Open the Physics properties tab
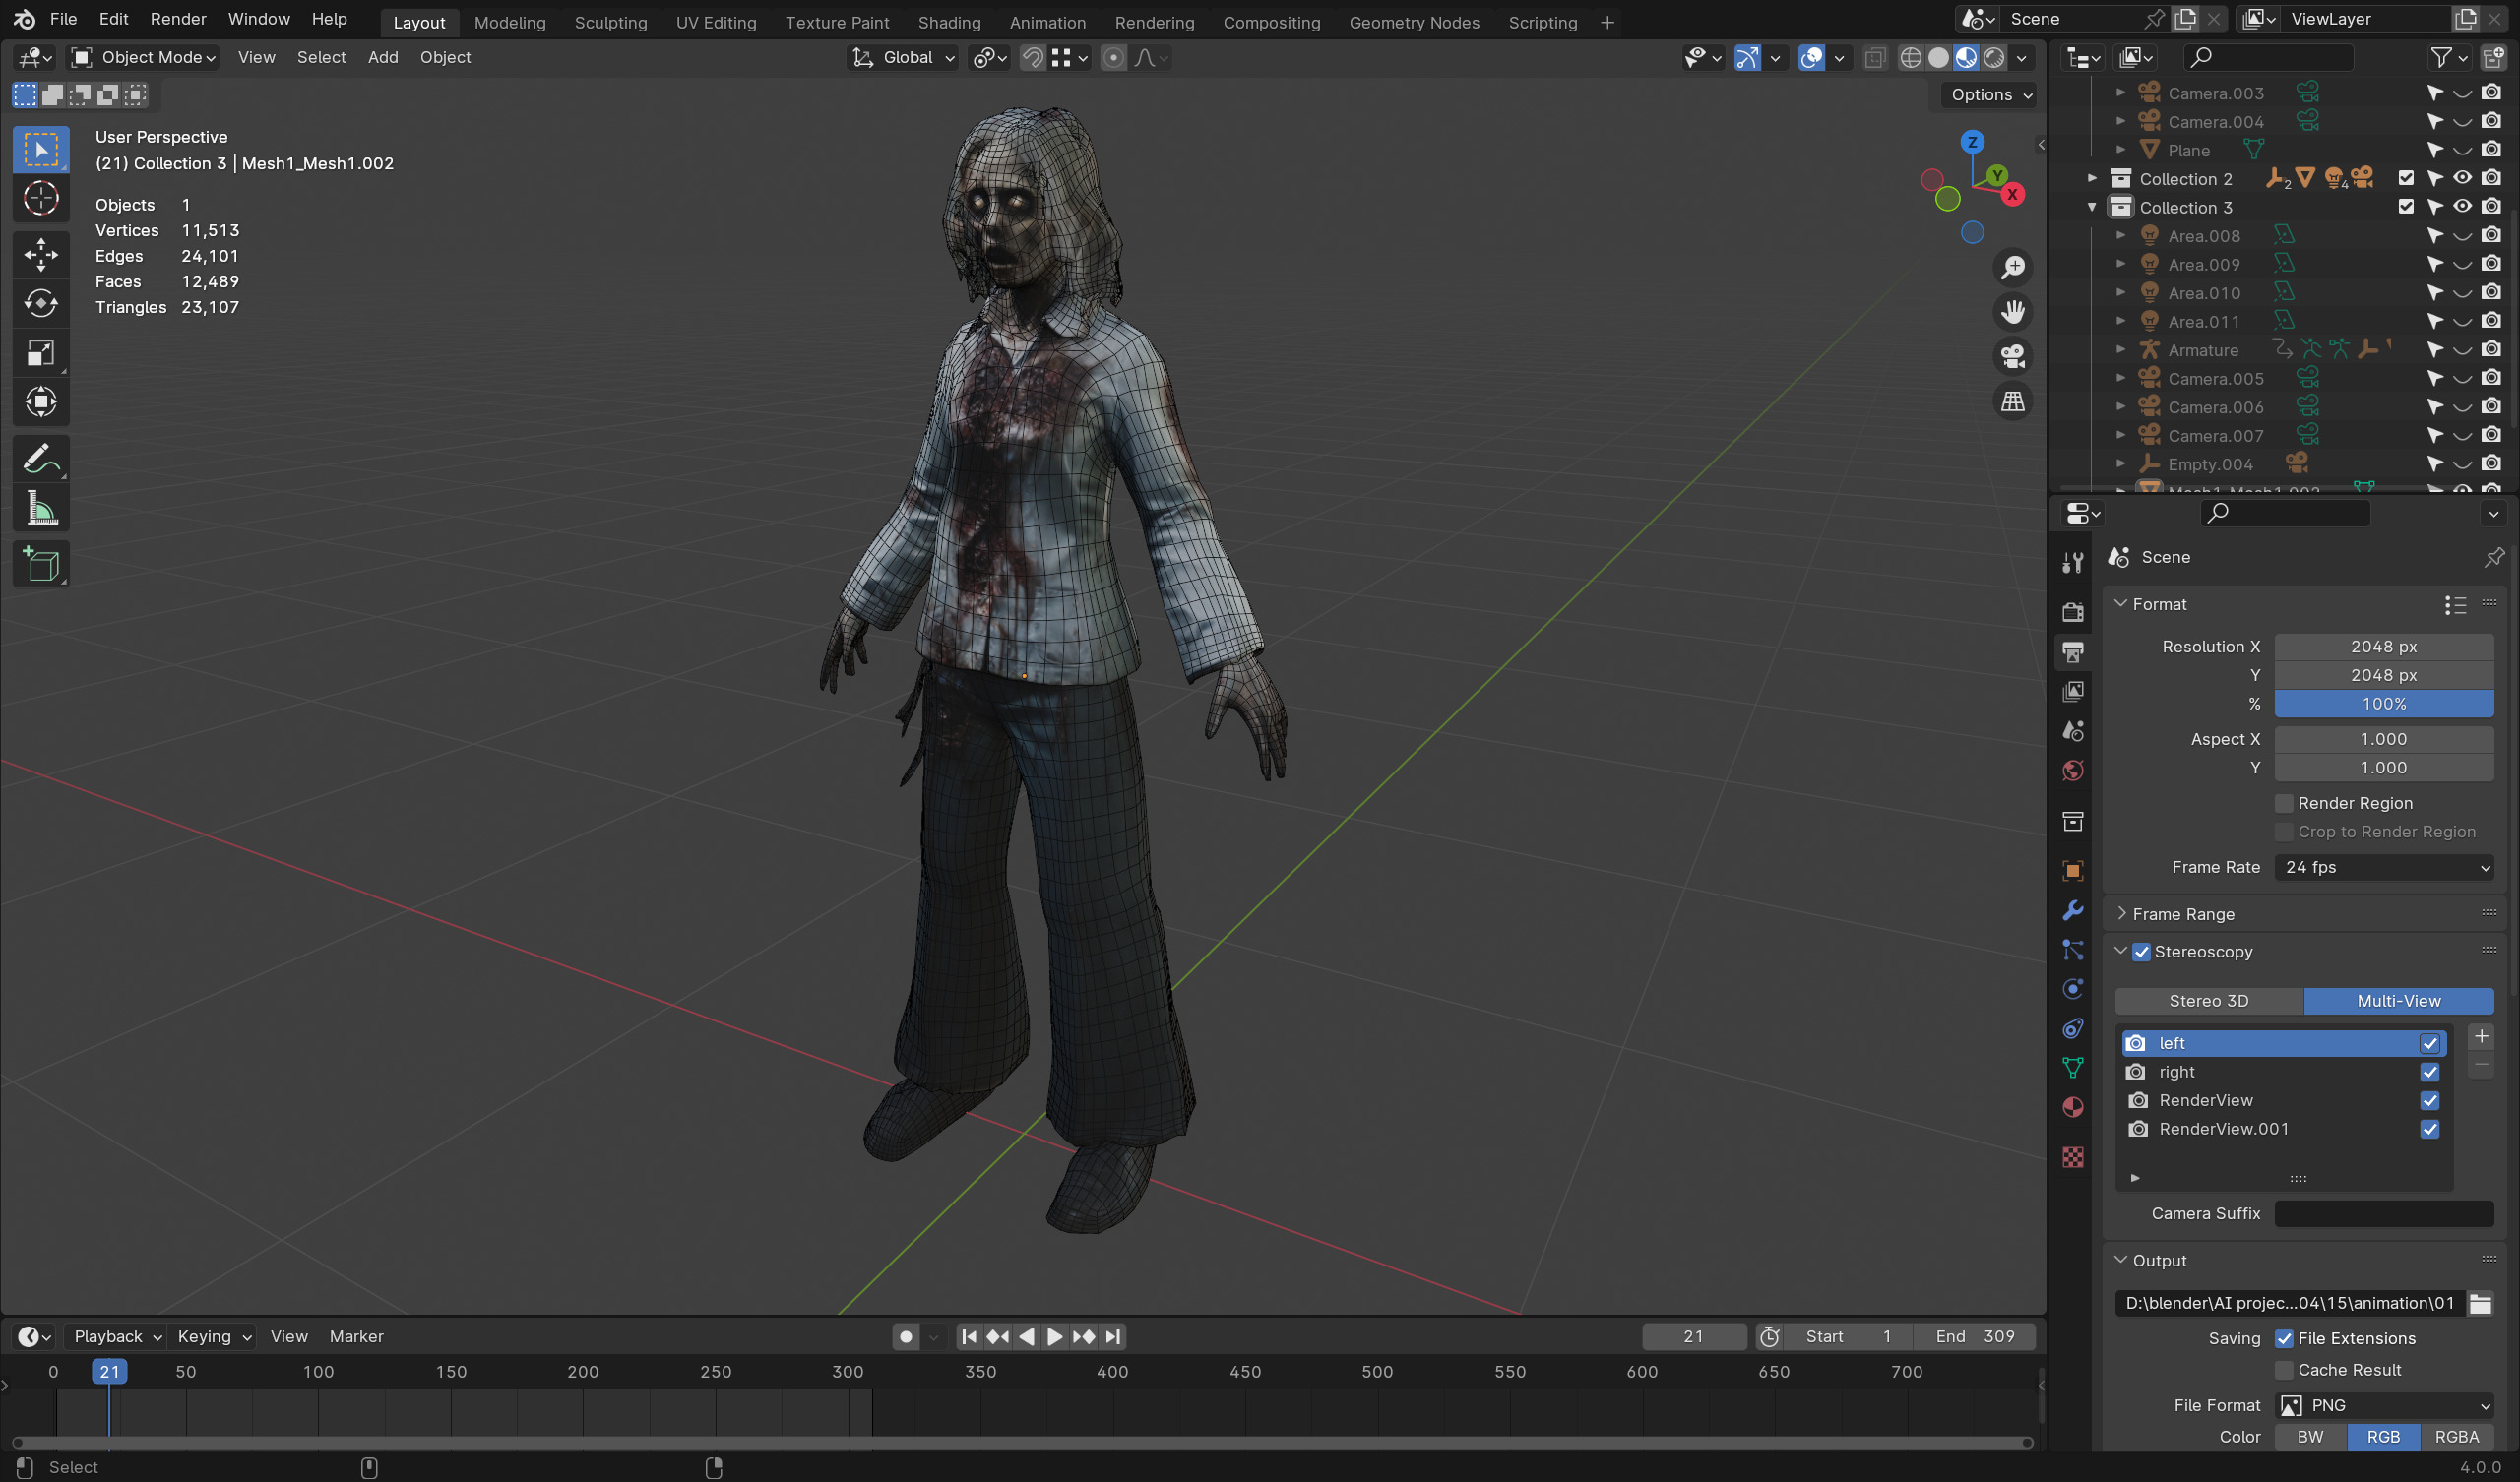The height and width of the screenshot is (1482, 2520). (x=2072, y=989)
